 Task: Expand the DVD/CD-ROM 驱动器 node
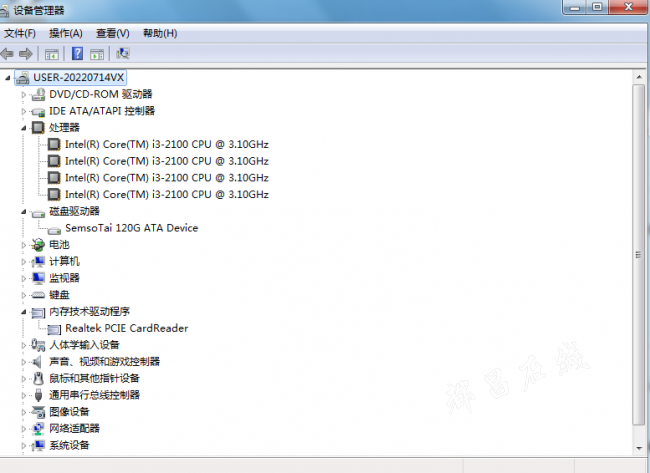click(x=24, y=95)
